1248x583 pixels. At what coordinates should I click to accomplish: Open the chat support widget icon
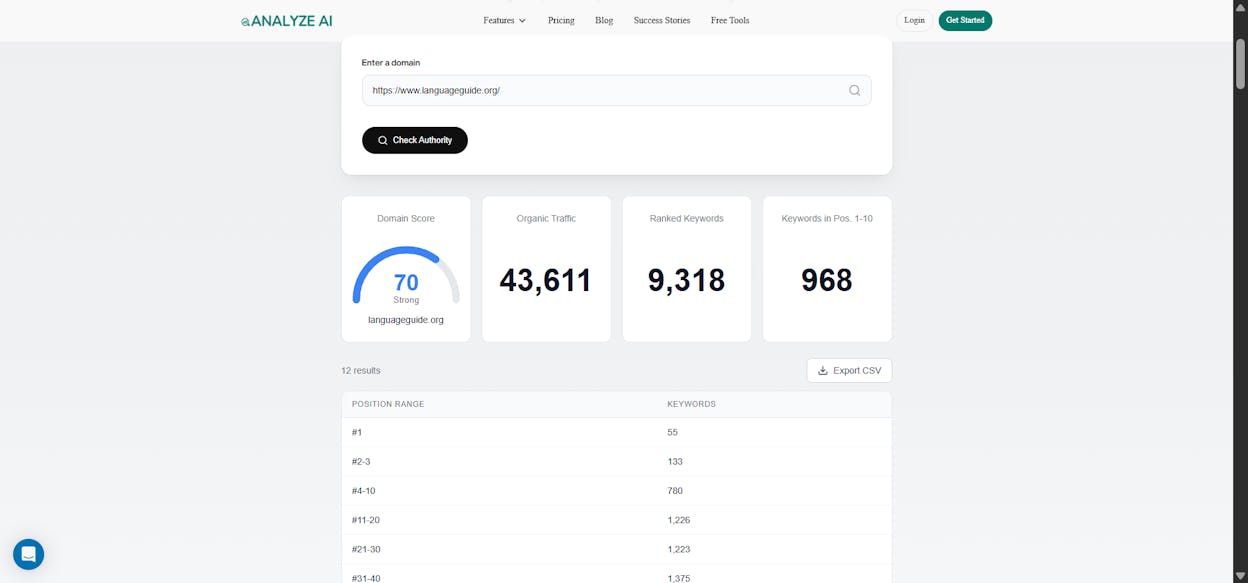28,554
